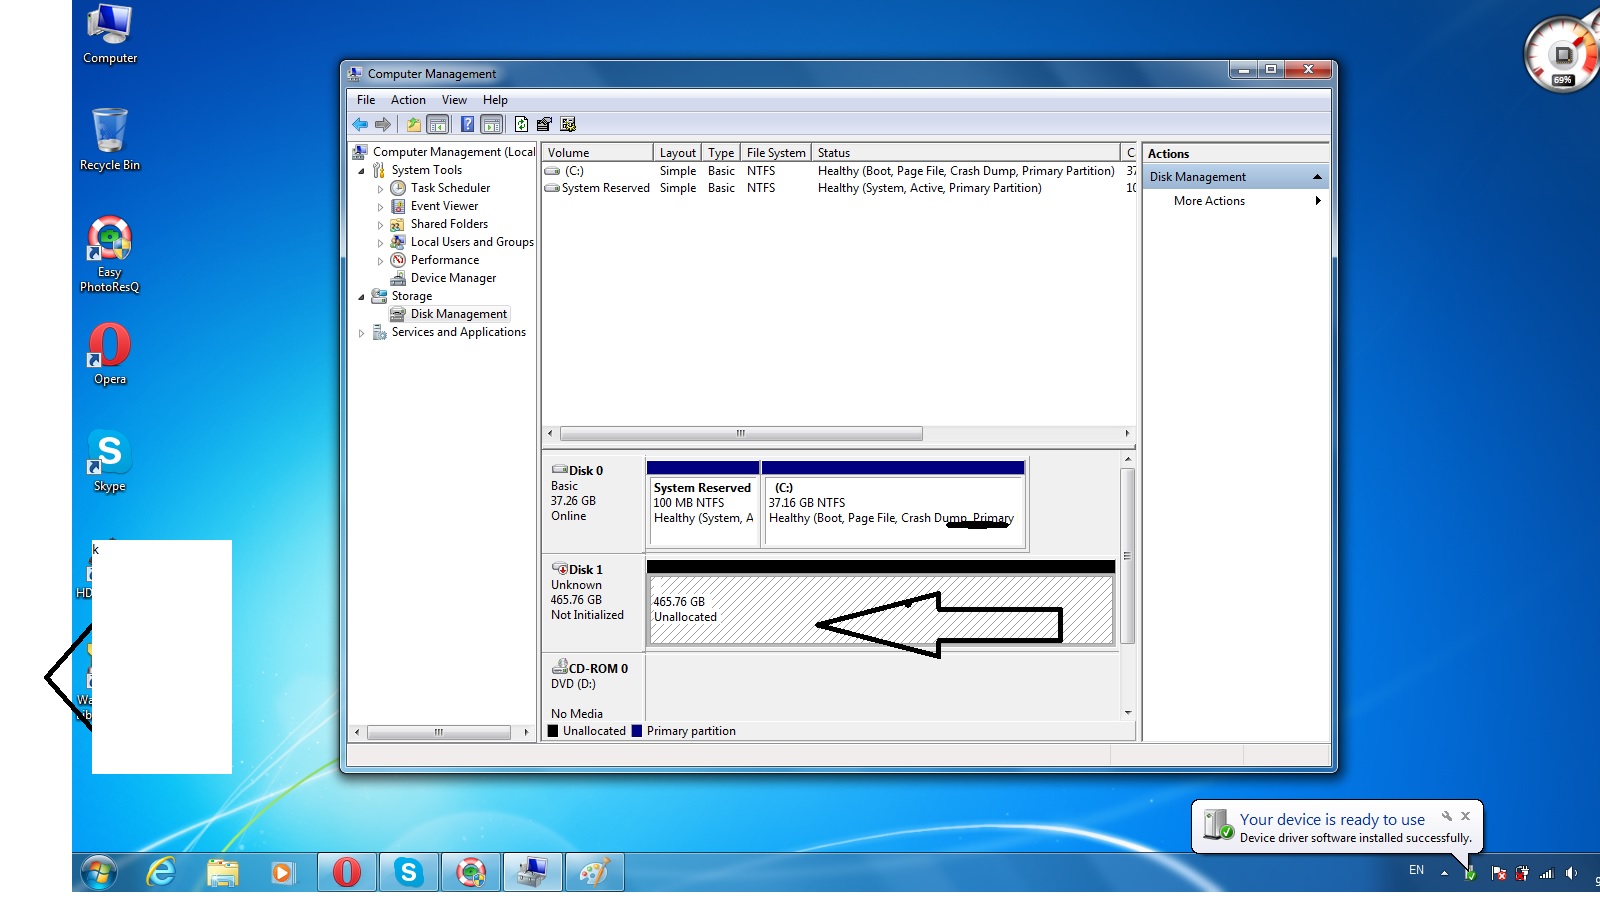This screenshot has width=1600, height=900.
Task: Open the Computer desktop icon
Action: (x=110, y=34)
